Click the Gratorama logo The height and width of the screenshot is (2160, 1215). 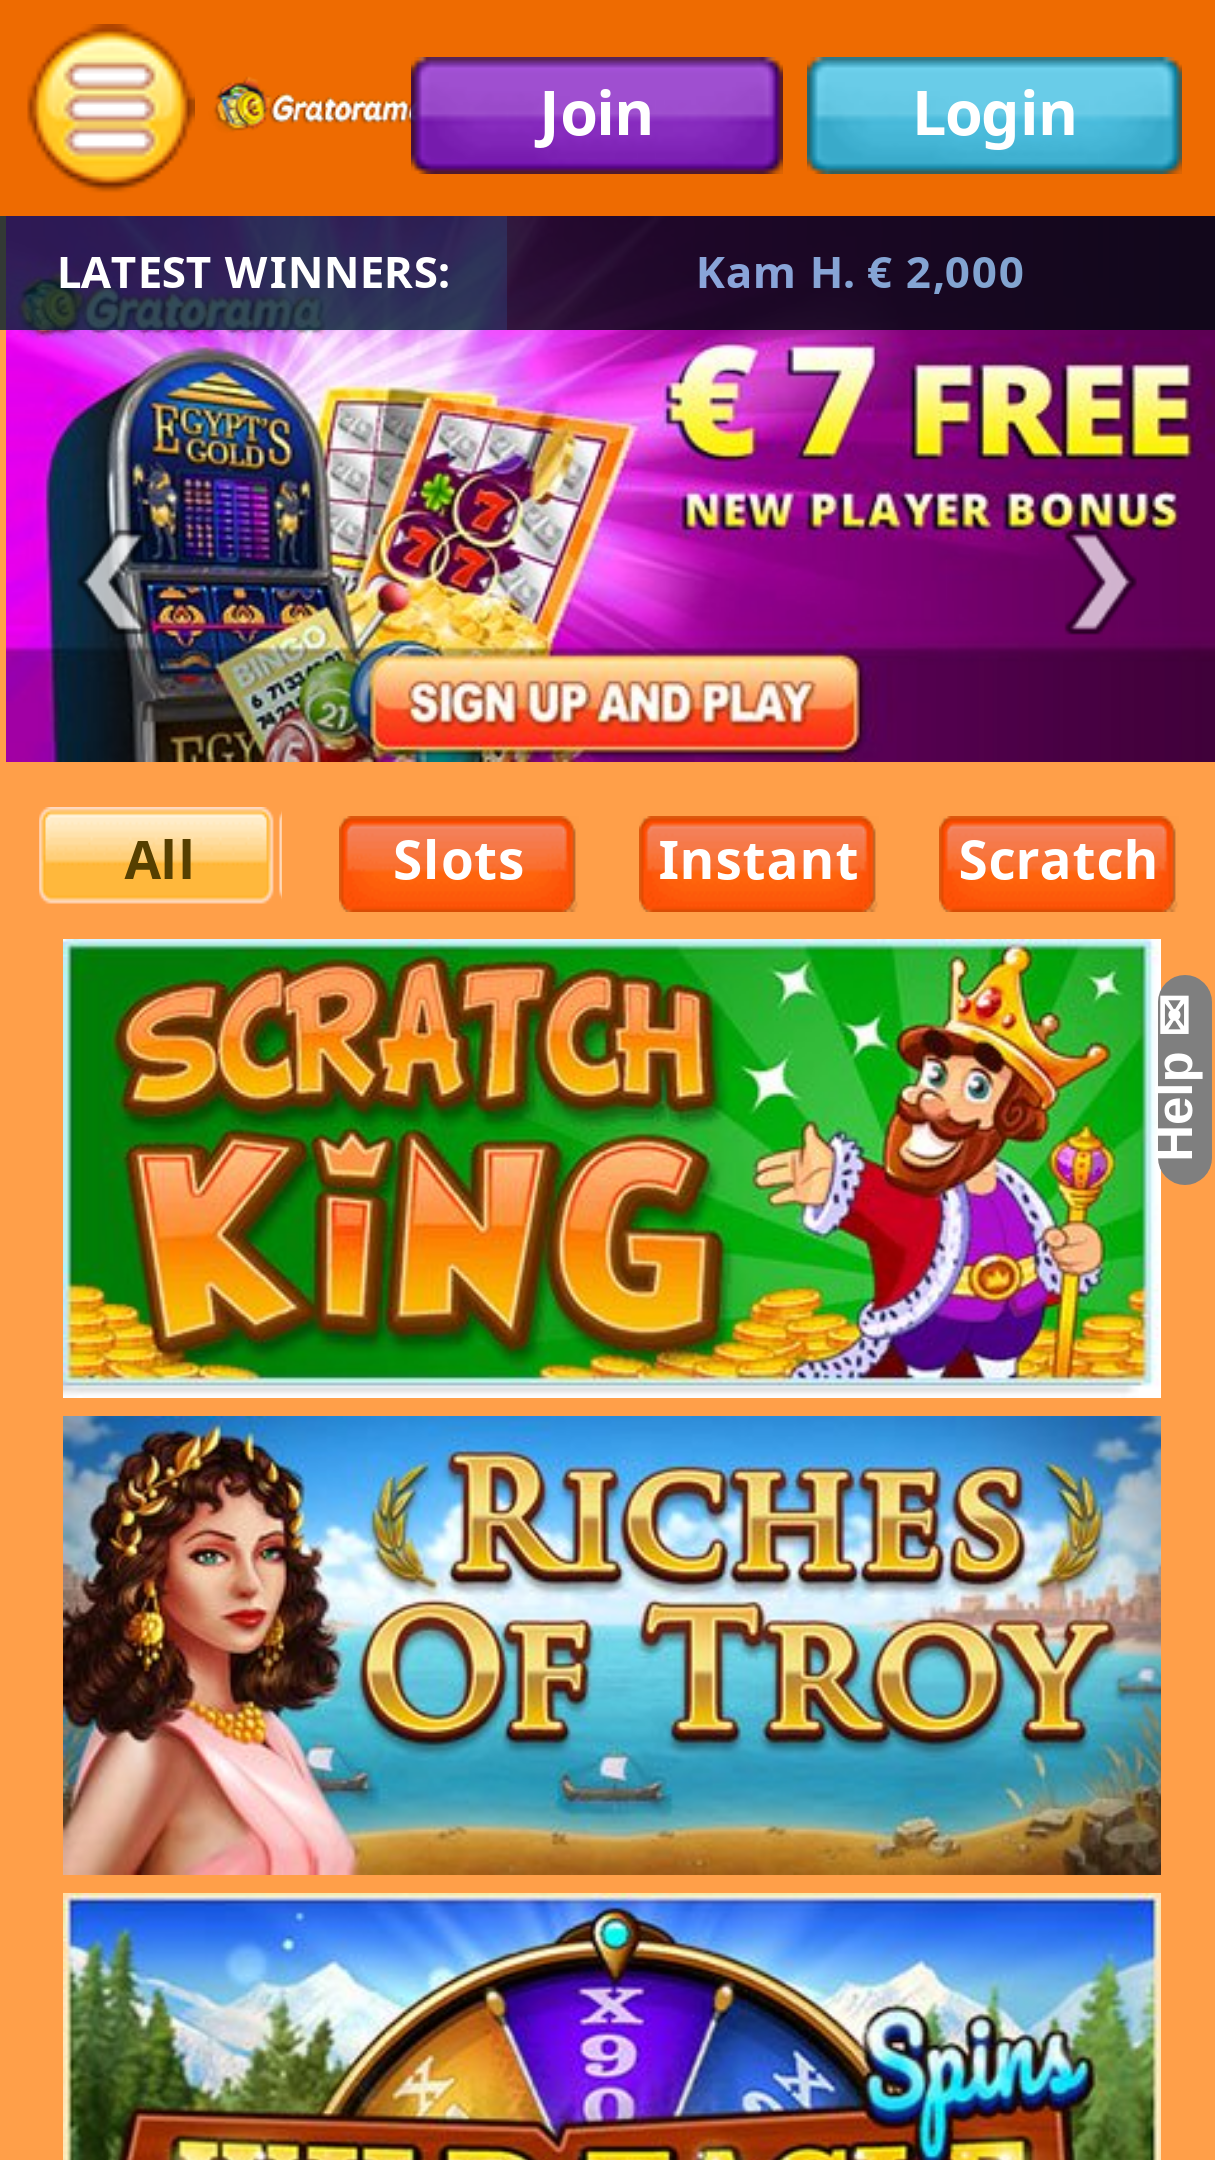314,107
